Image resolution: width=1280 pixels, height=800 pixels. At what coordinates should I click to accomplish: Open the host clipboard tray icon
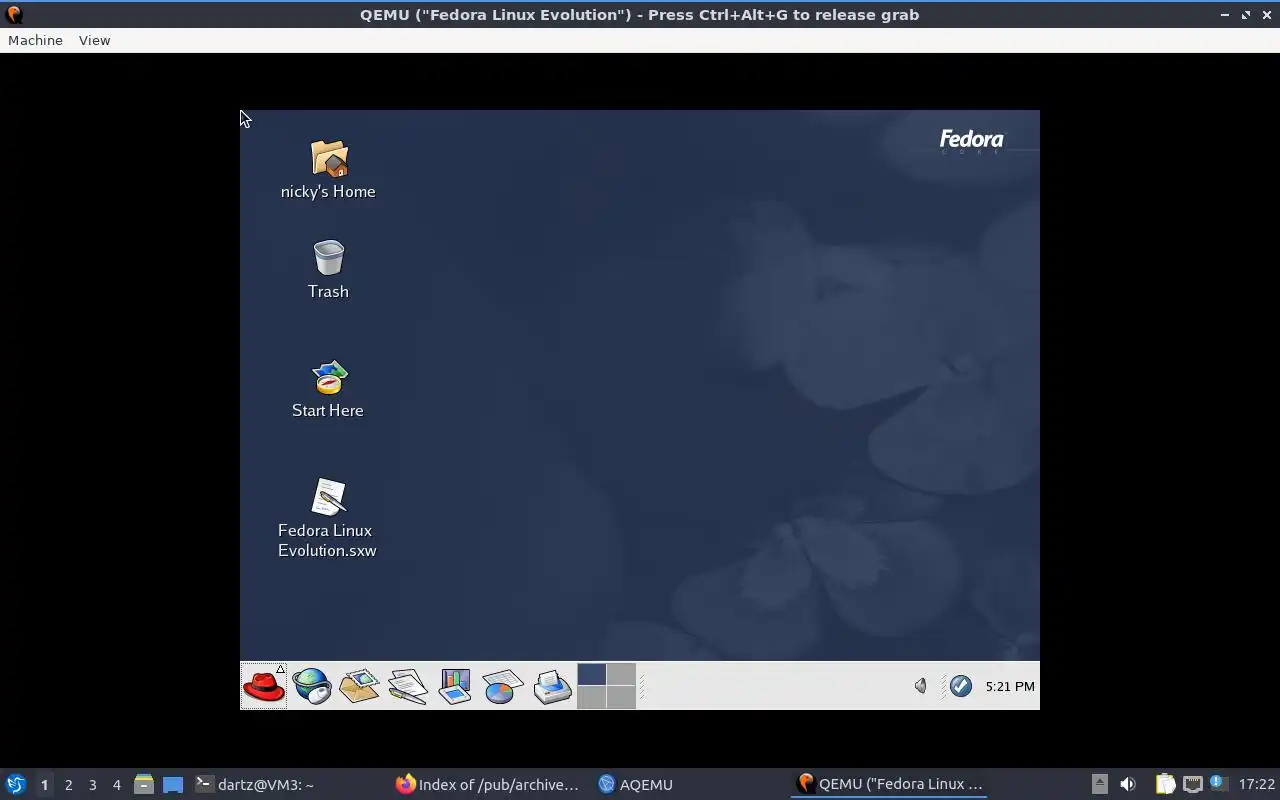pos(1165,784)
